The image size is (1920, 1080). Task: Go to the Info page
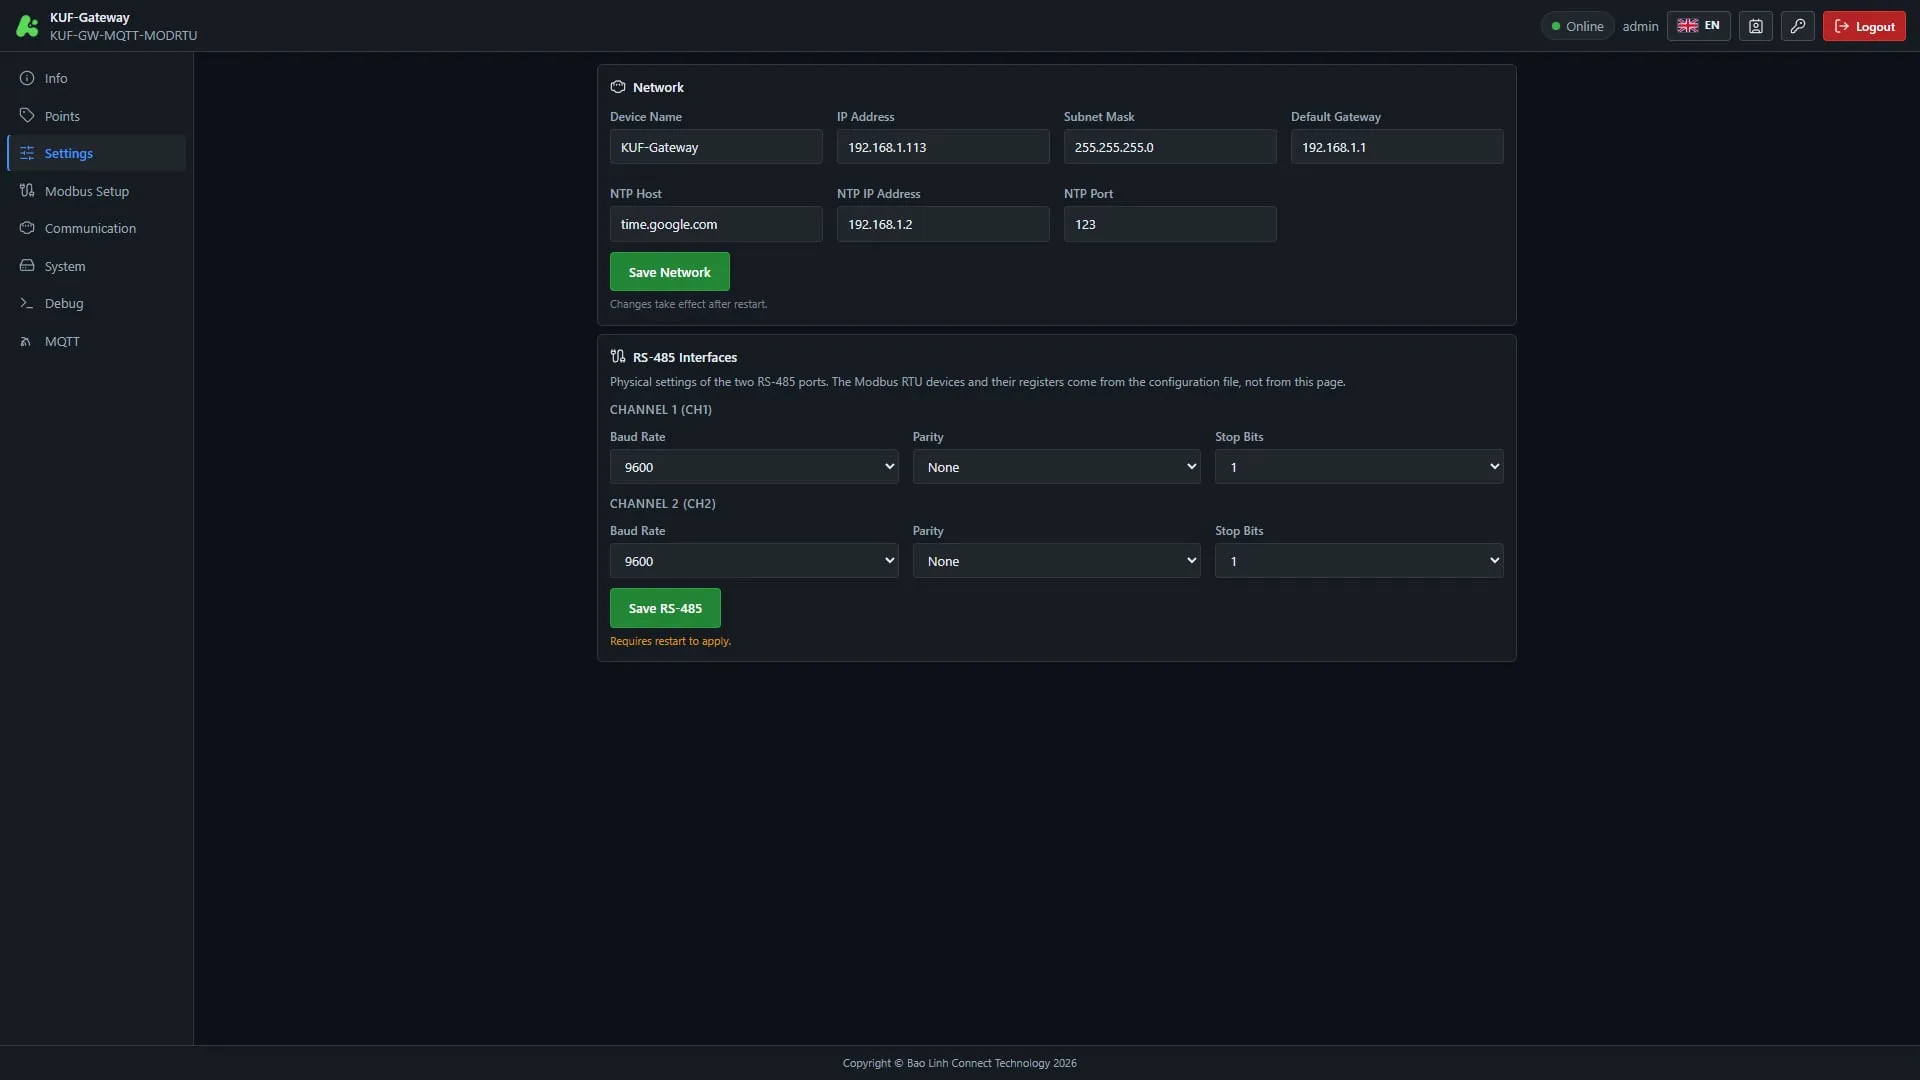[96, 78]
